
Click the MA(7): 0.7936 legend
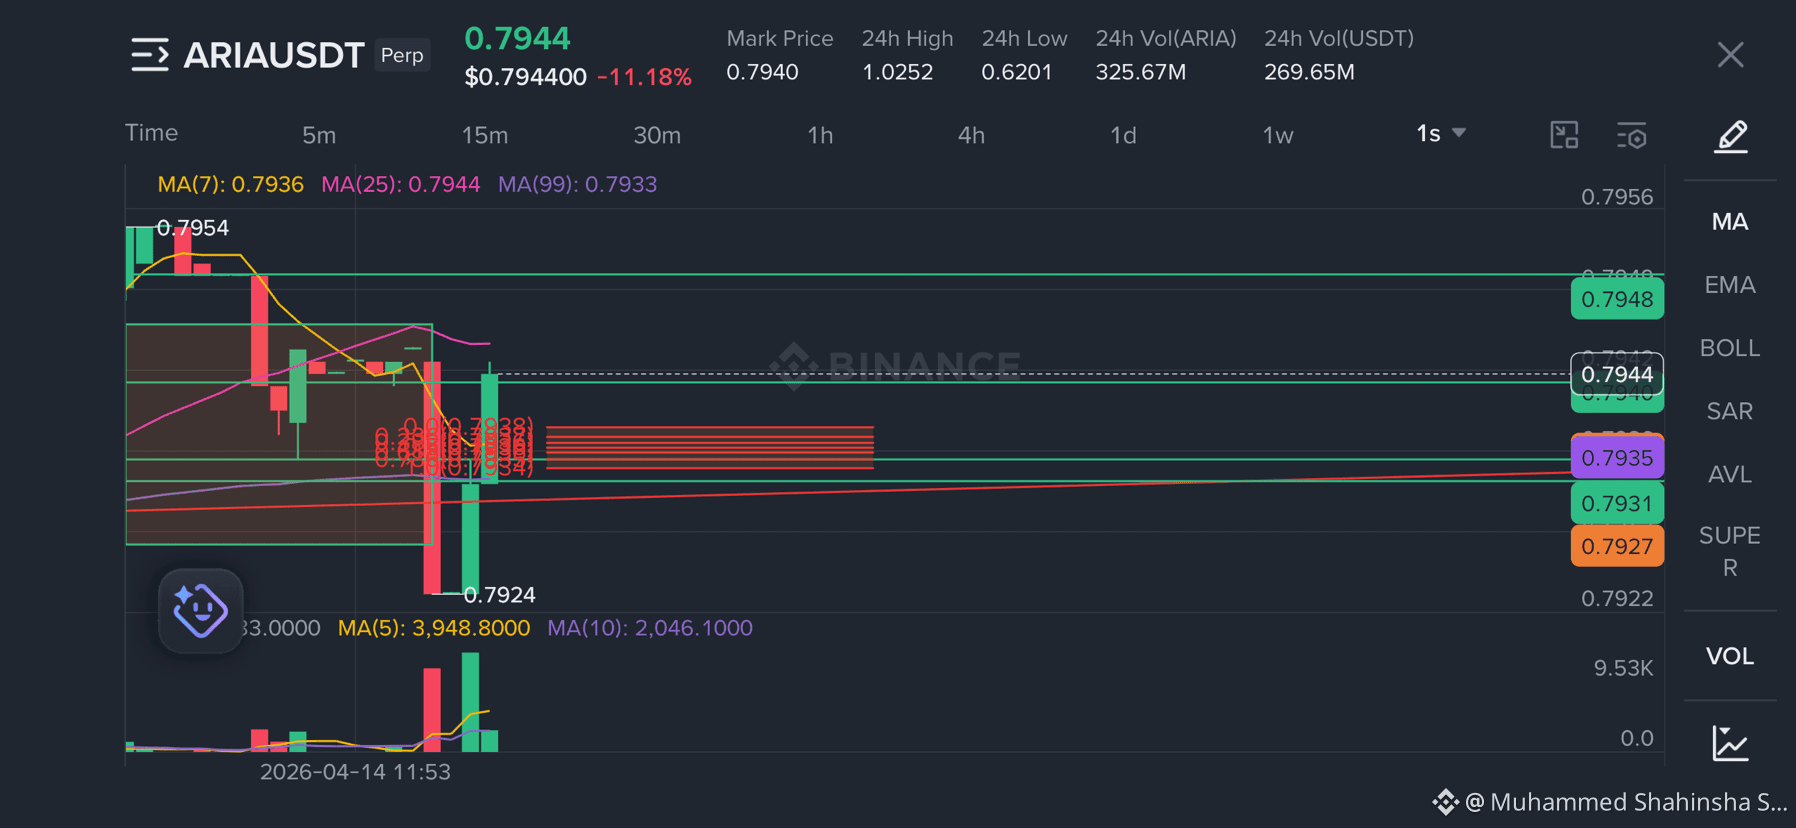(231, 184)
